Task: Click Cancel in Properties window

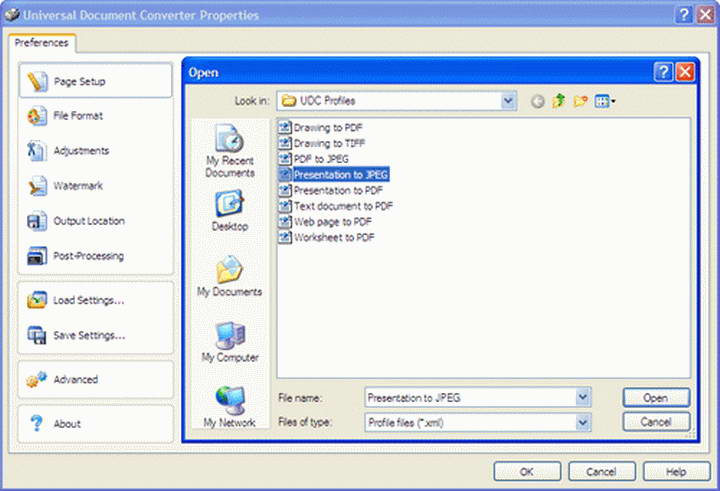Action: point(602,472)
